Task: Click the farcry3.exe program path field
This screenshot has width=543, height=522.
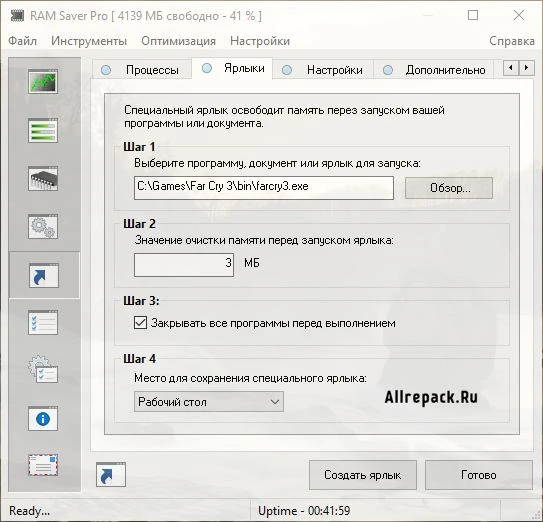Action: click(x=264, y=188)
